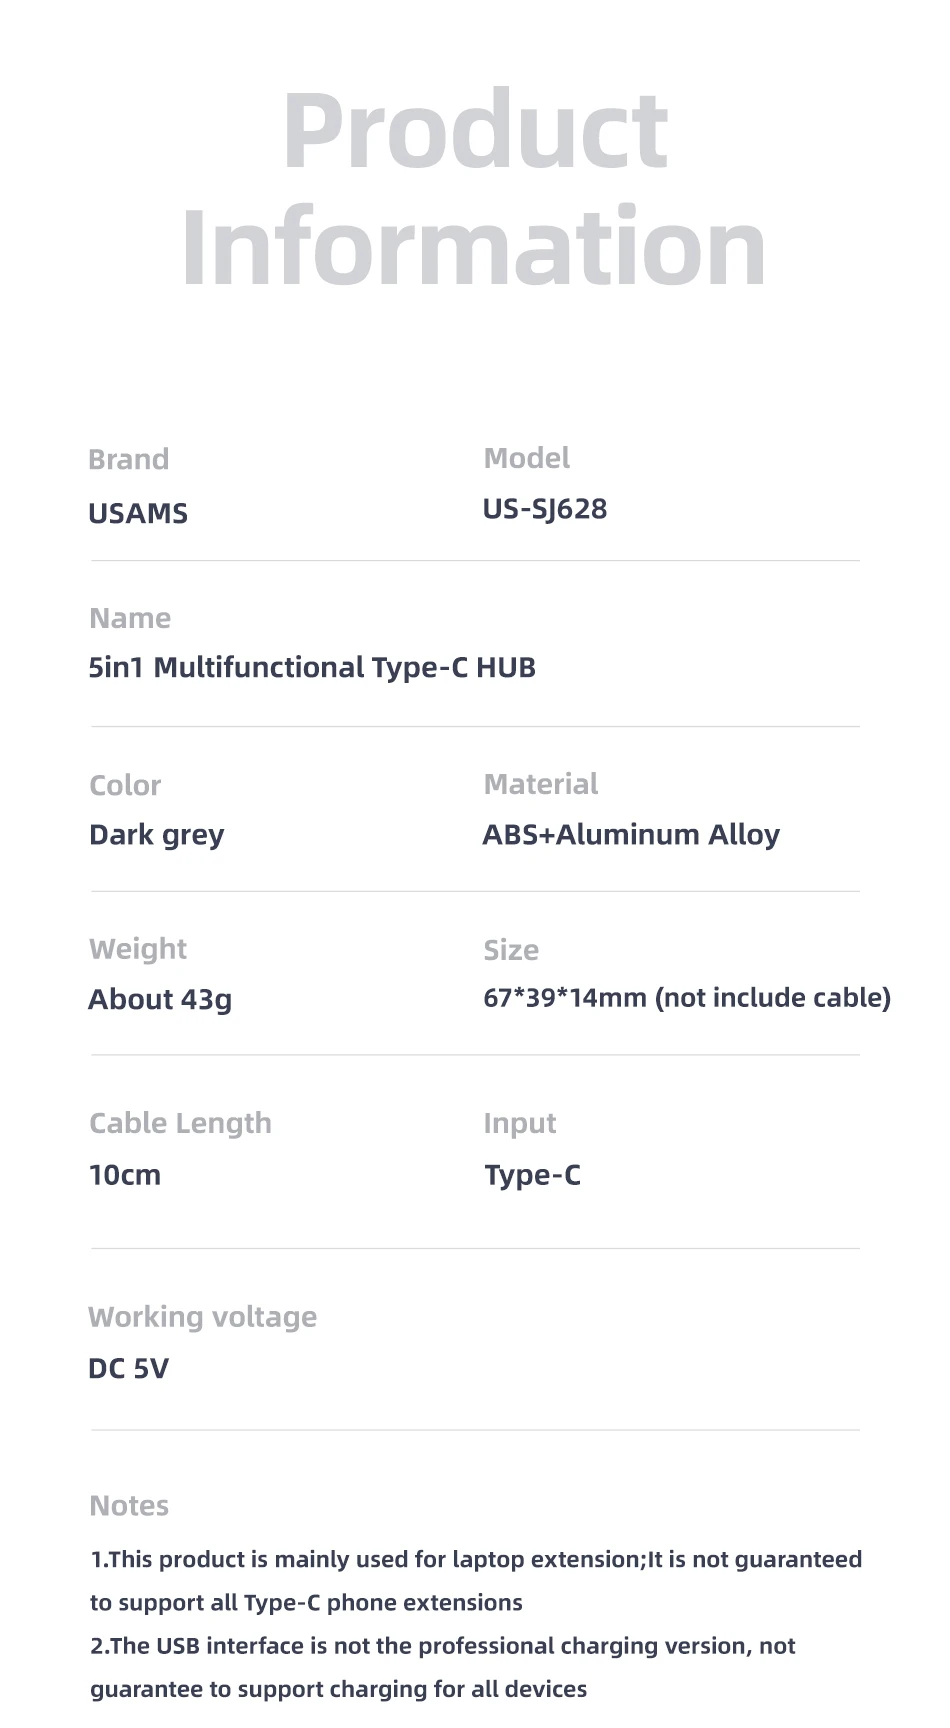This screenshot has width=950, height=1728.
Task: Click the Cable Length label
Action: 180,1123
